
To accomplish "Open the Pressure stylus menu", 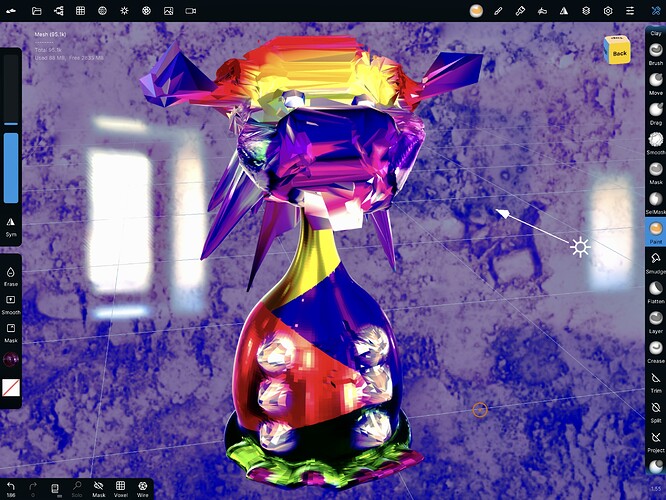I will tap(542, 11).
